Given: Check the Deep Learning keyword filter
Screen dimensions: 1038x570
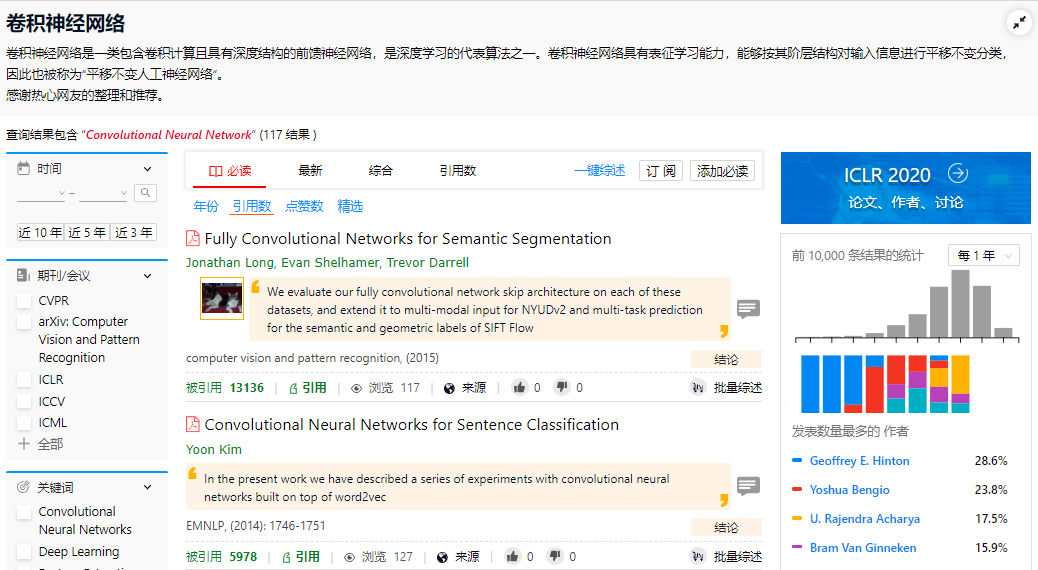Looking at the screenshot, I should (24, 551).
